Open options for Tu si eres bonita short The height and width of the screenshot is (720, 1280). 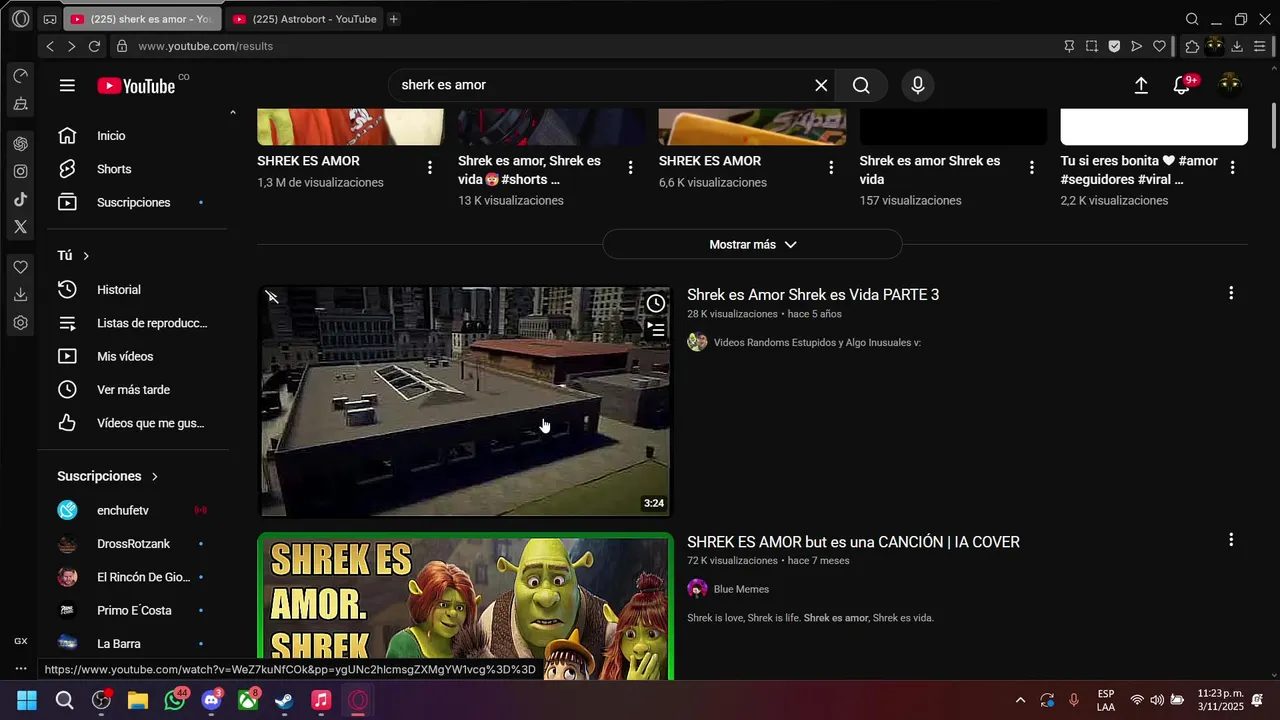1232,167
